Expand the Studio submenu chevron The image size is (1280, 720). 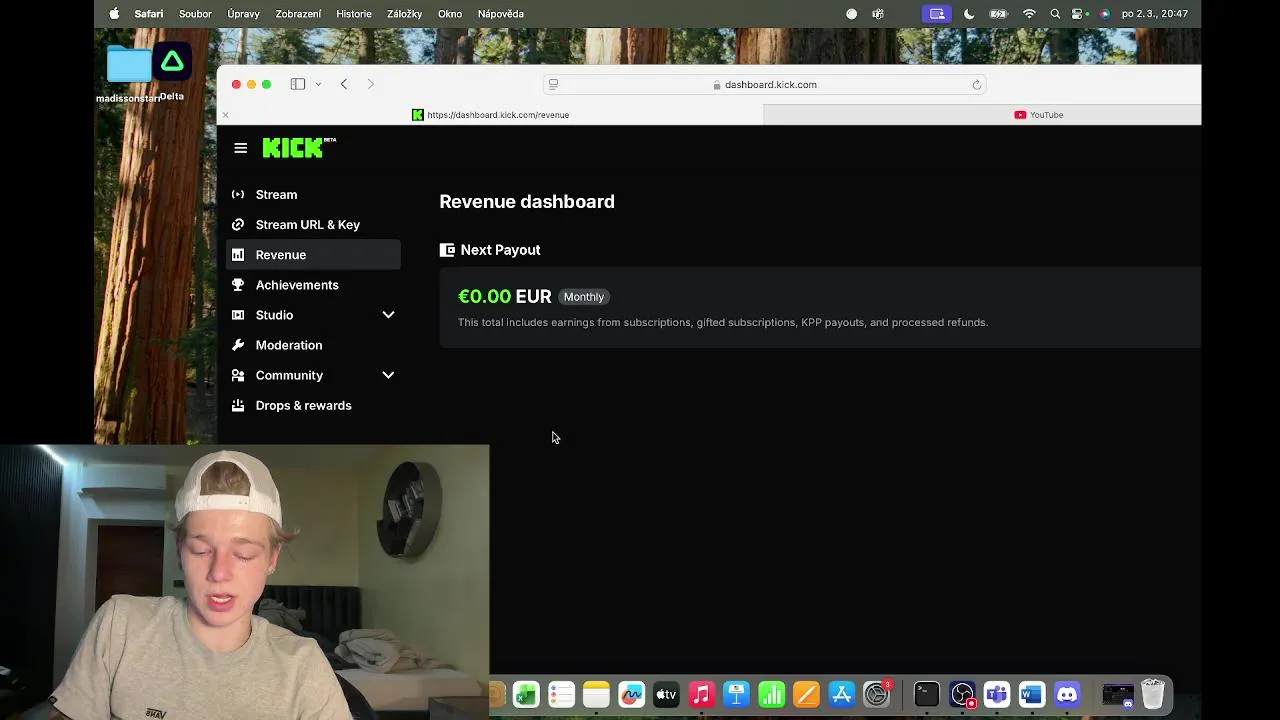[388, 315]
